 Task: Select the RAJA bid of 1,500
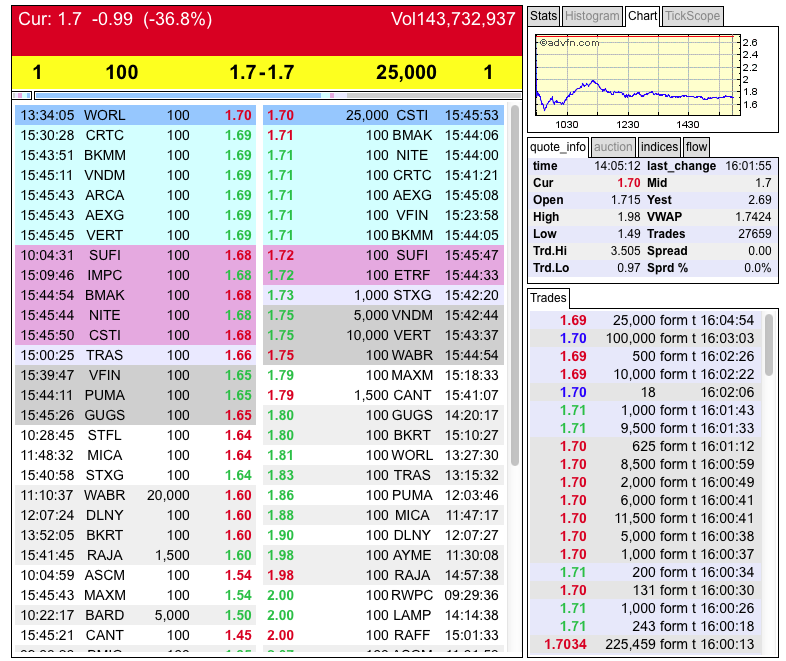[x=135, y=555]
